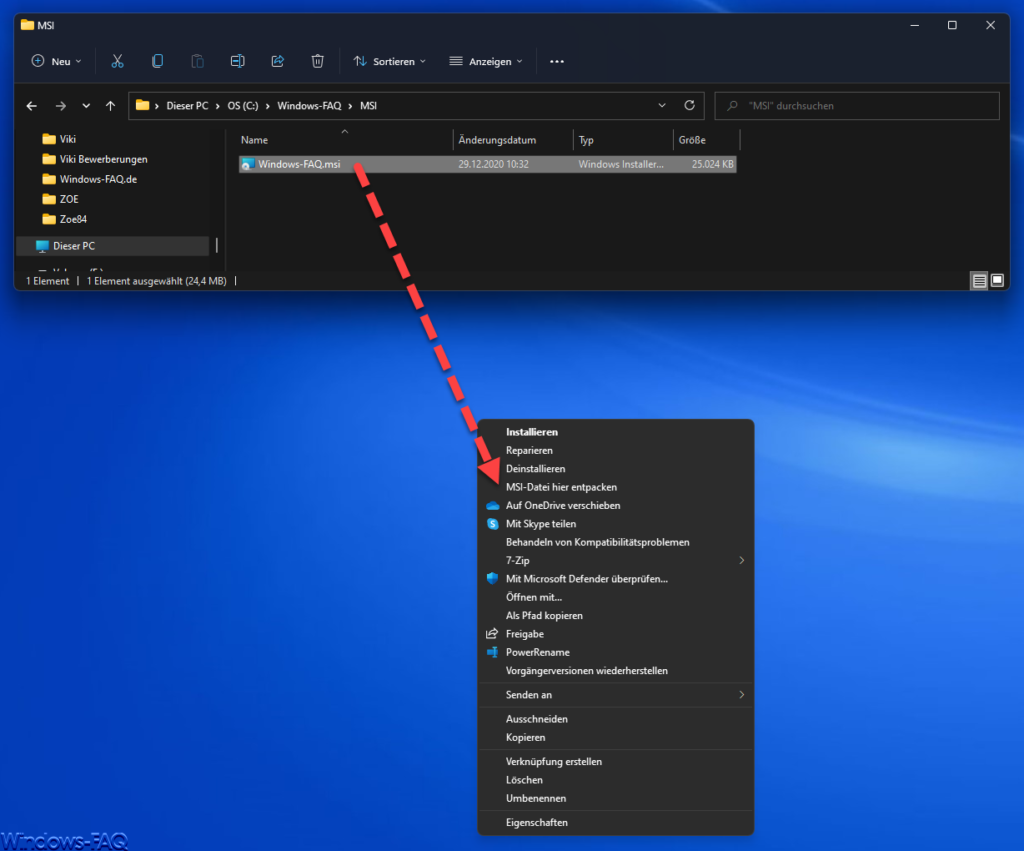
Task: Select Ausschneiden in context menu
Action: pyautogui.click(x=616, y=719)
